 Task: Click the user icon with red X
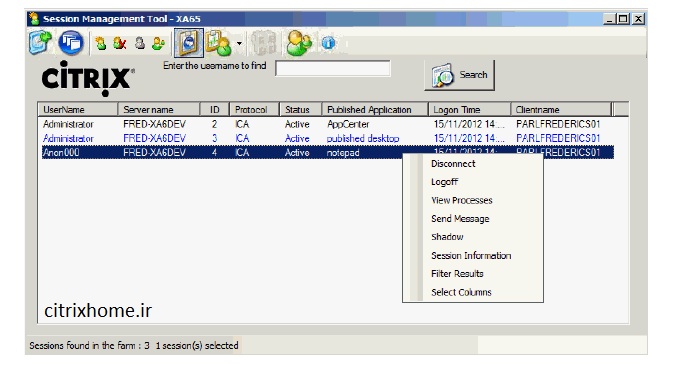(x=119, y=43)
